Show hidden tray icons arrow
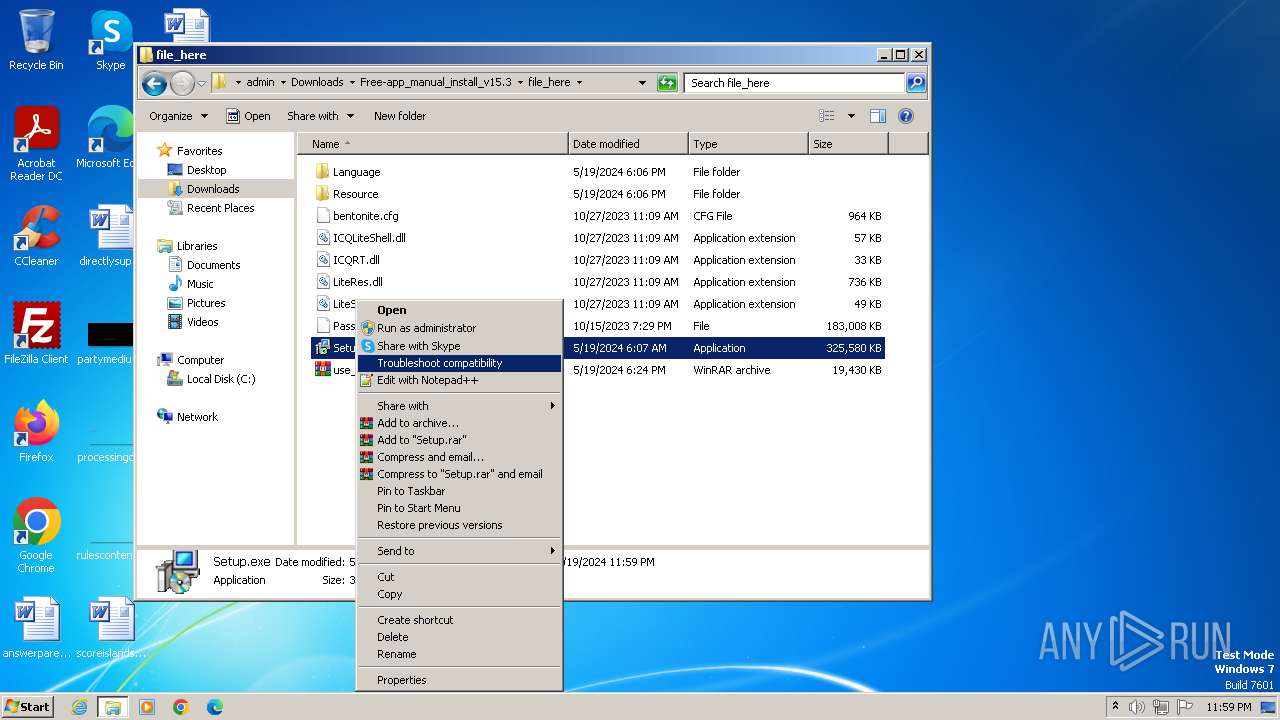 (x=1115, y=707)
